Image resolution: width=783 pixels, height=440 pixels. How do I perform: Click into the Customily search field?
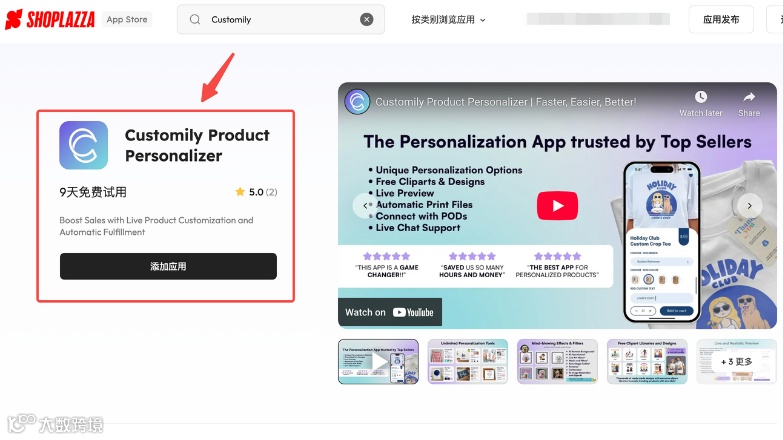pos(281,19)
